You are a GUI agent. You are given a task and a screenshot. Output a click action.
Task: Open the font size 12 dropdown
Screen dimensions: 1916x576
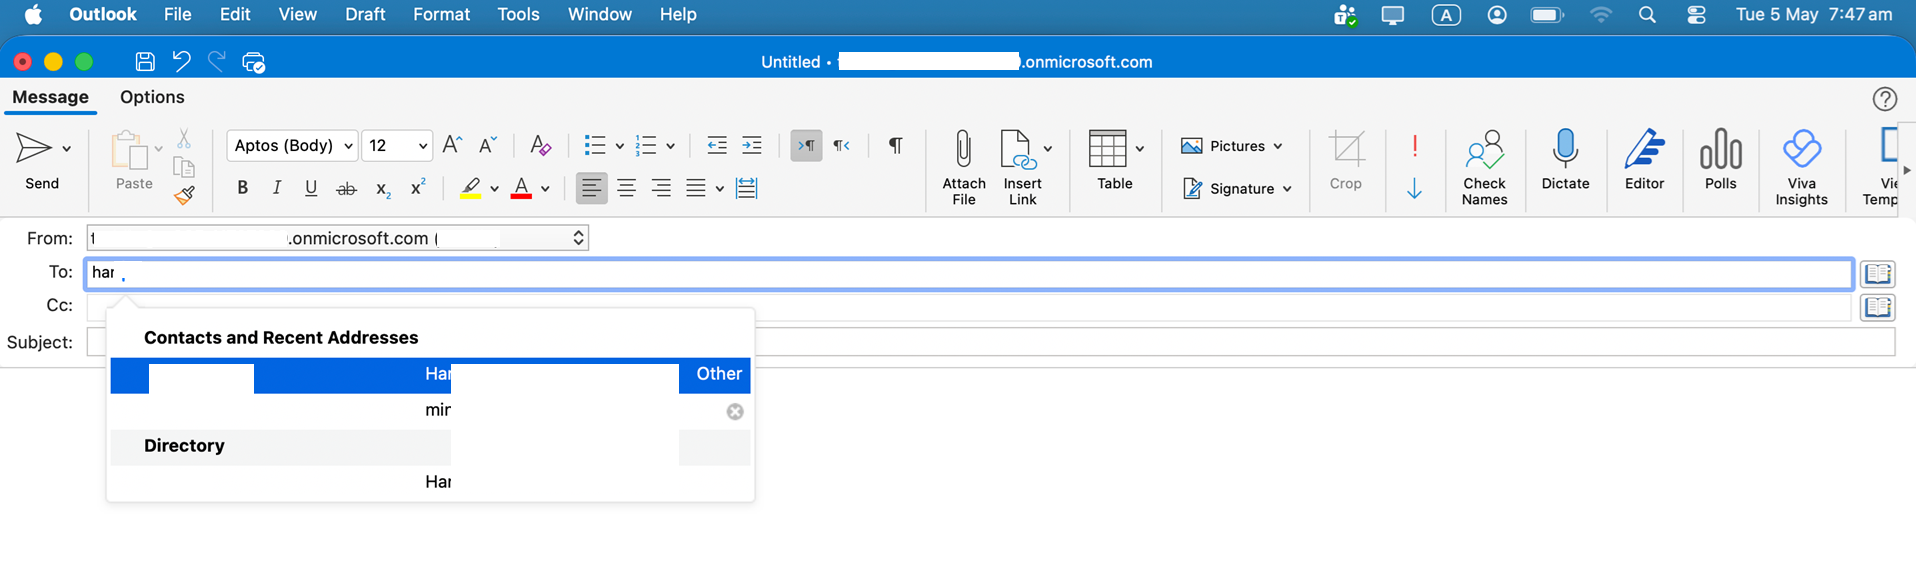click(397, 146)
